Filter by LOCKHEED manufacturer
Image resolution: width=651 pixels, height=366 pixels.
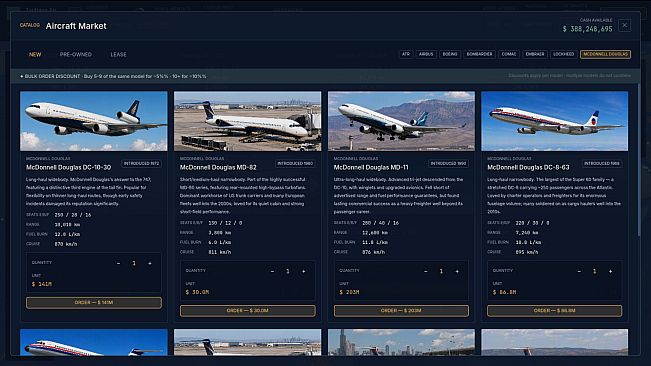tap(563, 54)
